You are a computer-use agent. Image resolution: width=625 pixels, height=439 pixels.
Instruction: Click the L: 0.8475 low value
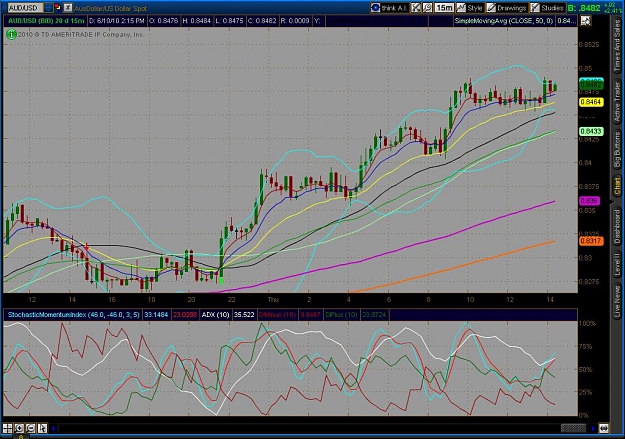click(229, 21)
